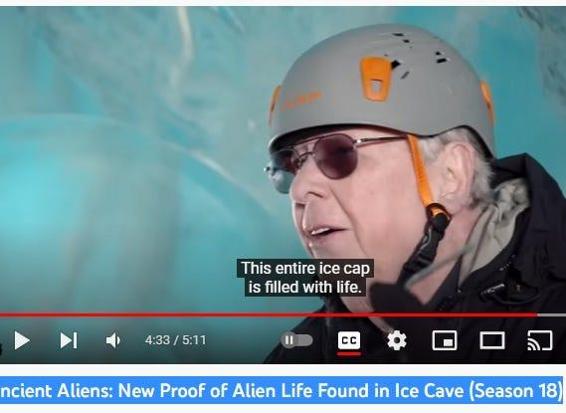Screen dimensions: 566x413
Task: Click the video frame to pause/play
Action: 283,159
